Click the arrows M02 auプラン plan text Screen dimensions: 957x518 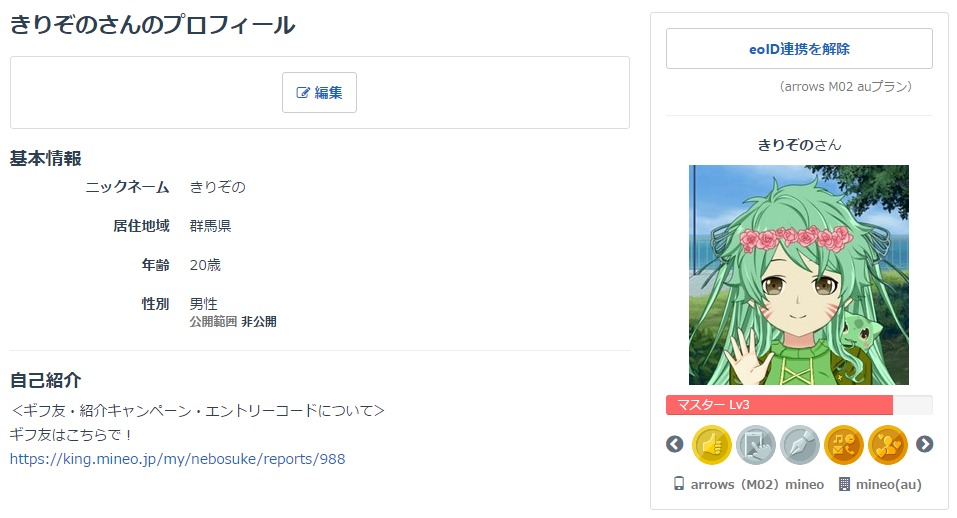(x=846, y=87)
